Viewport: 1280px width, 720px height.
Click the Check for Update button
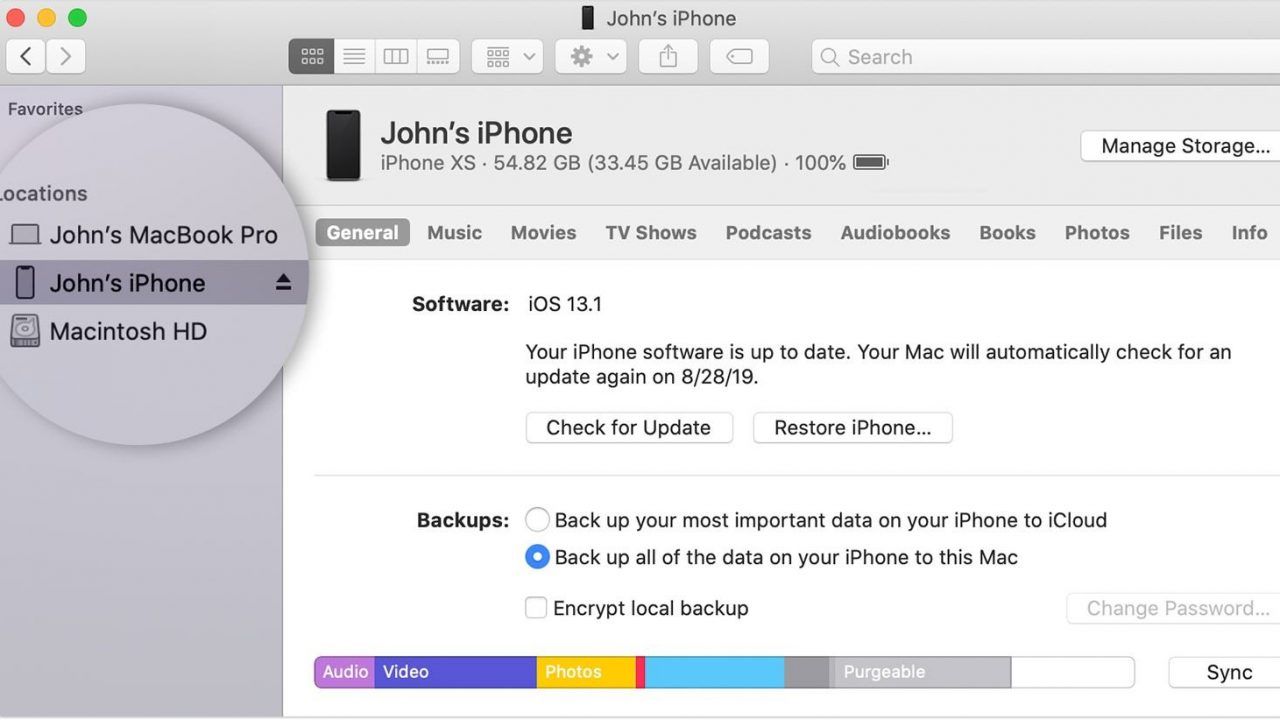pyautogui.click(x=629, y=428)
